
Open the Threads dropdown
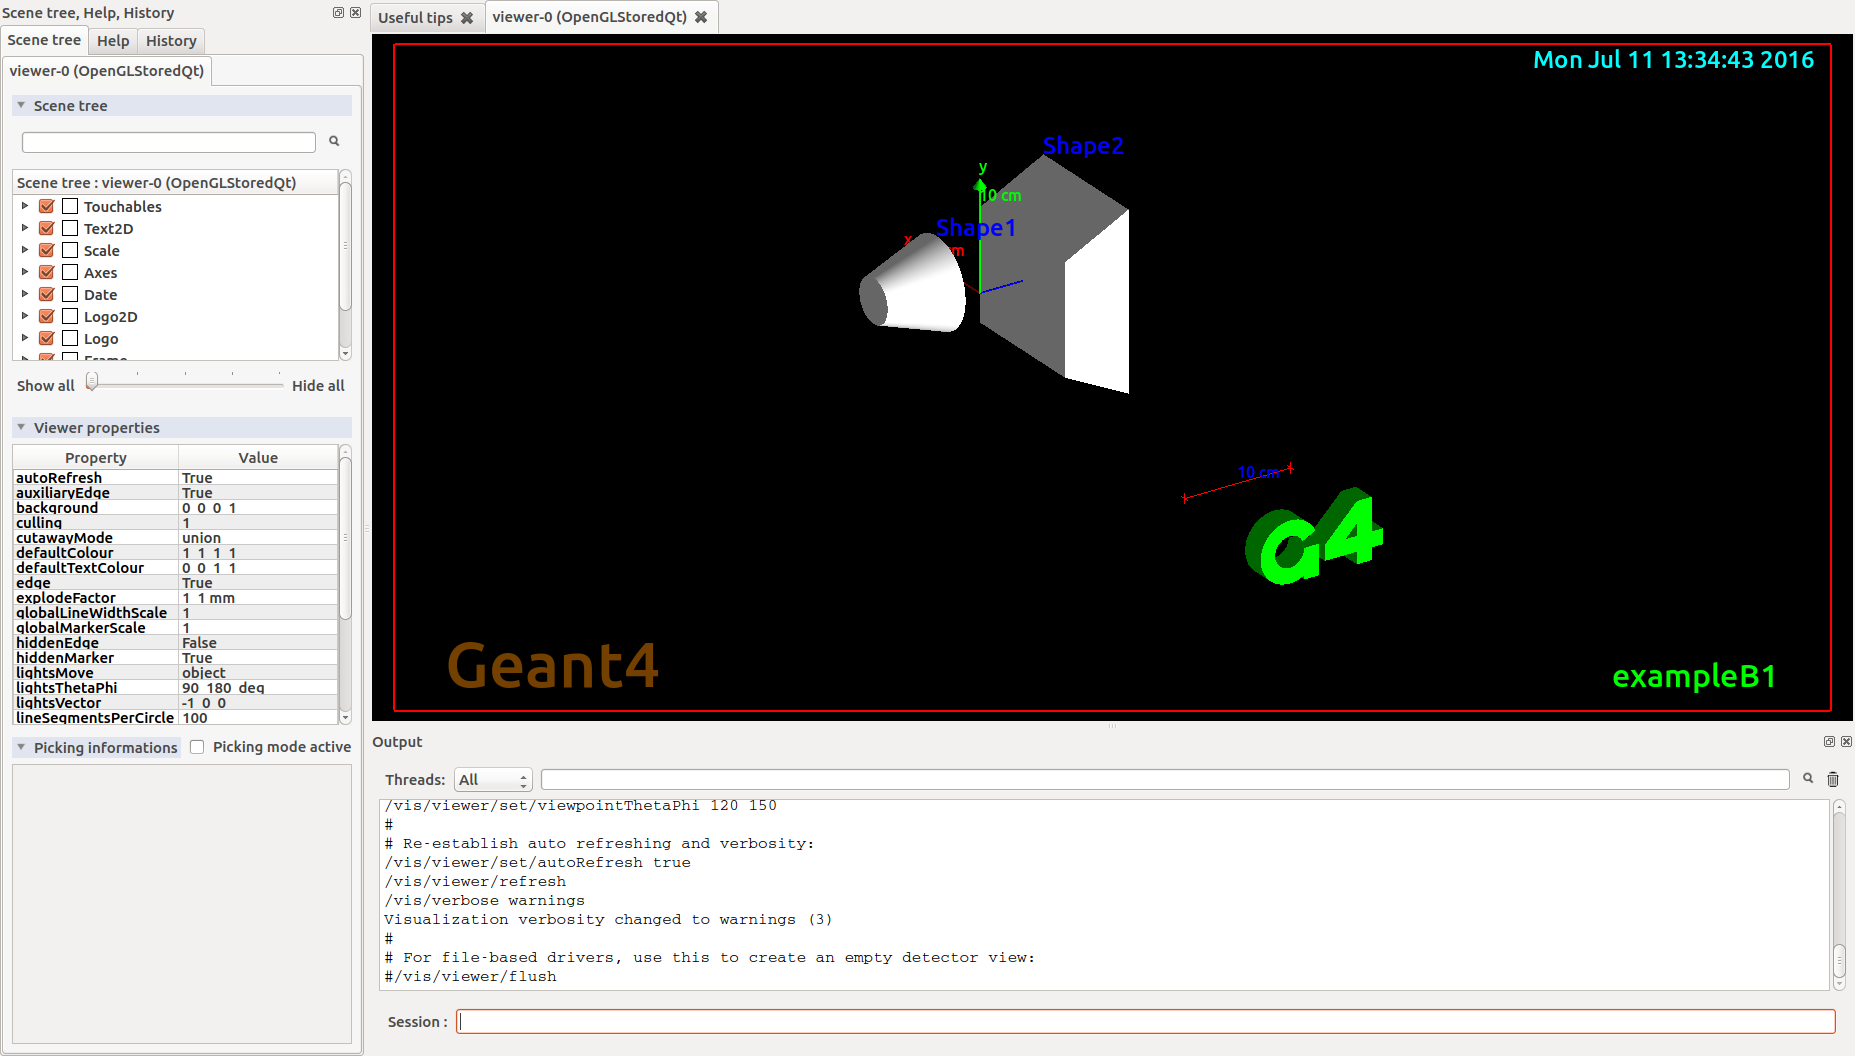click(492, 779)
